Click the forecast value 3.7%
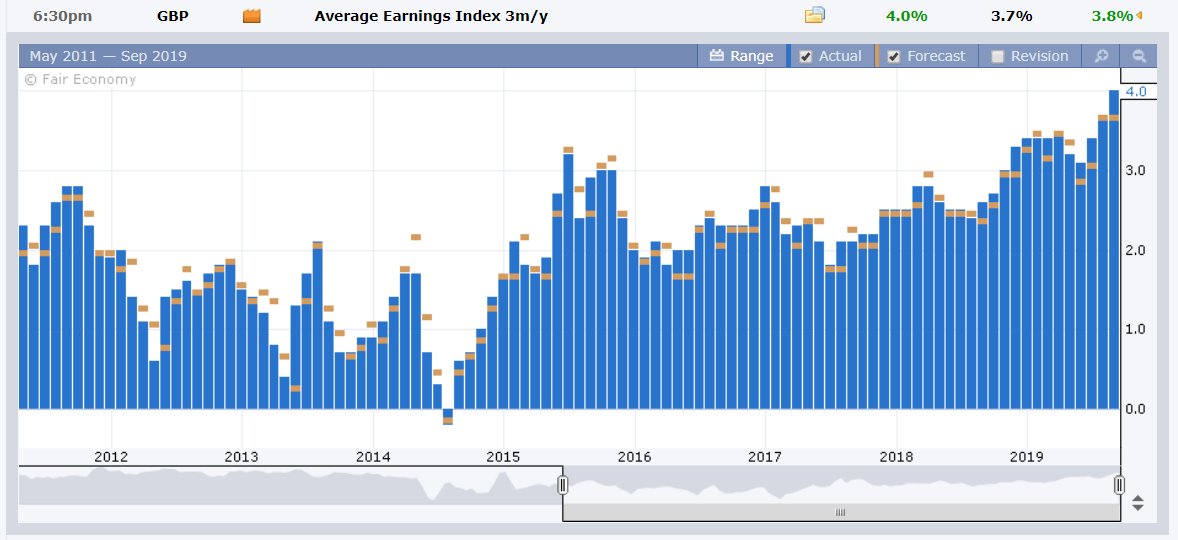The image size is (1178, 540). (1011, 16)
